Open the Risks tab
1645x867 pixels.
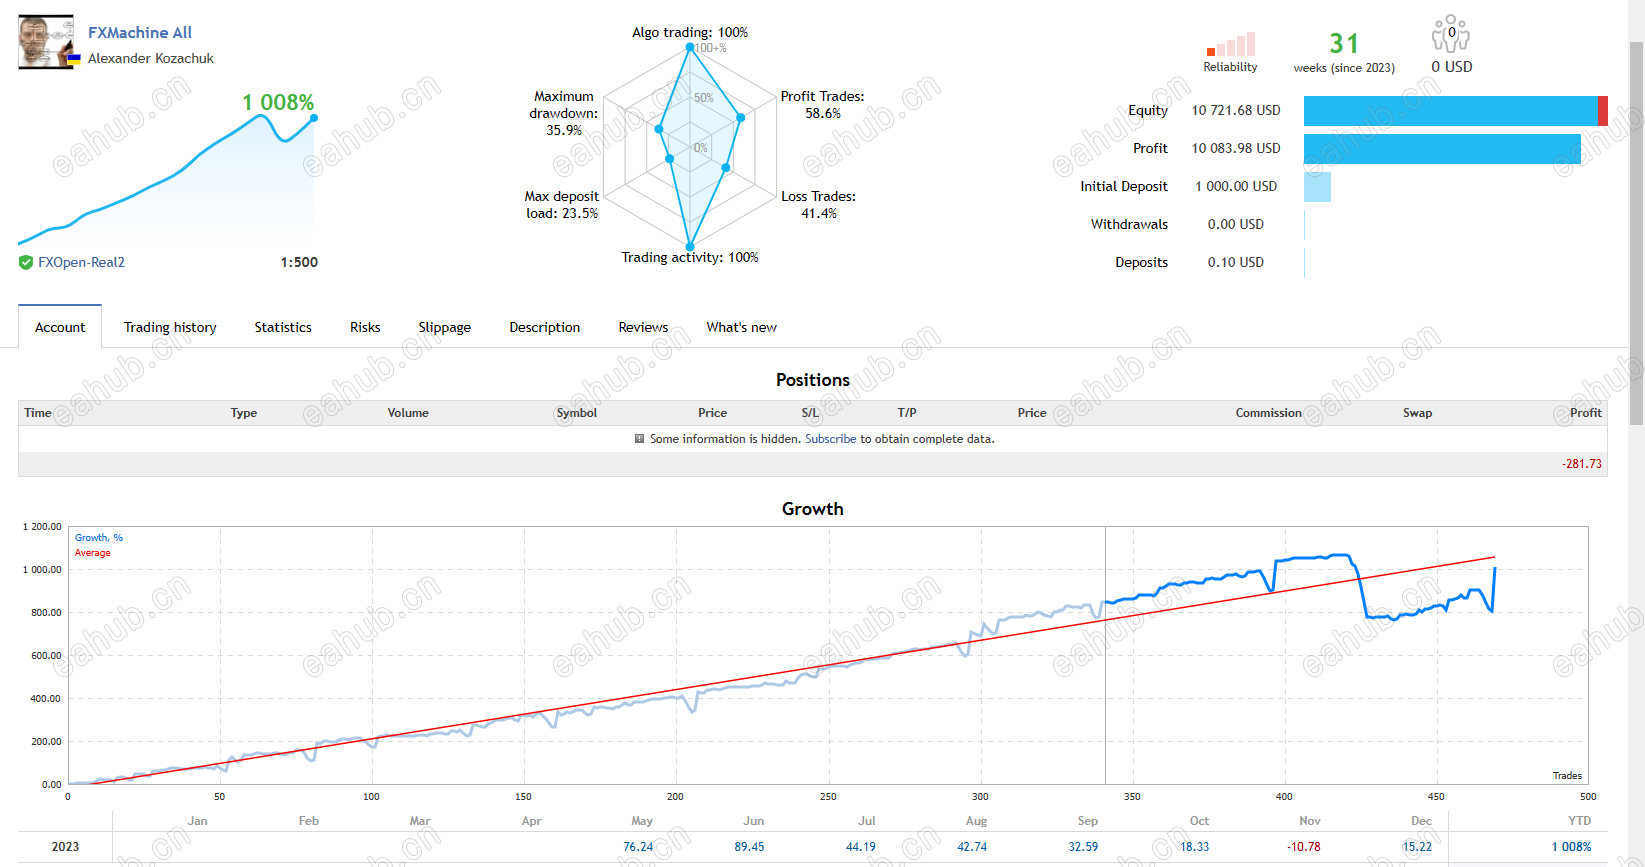point(365,327)
